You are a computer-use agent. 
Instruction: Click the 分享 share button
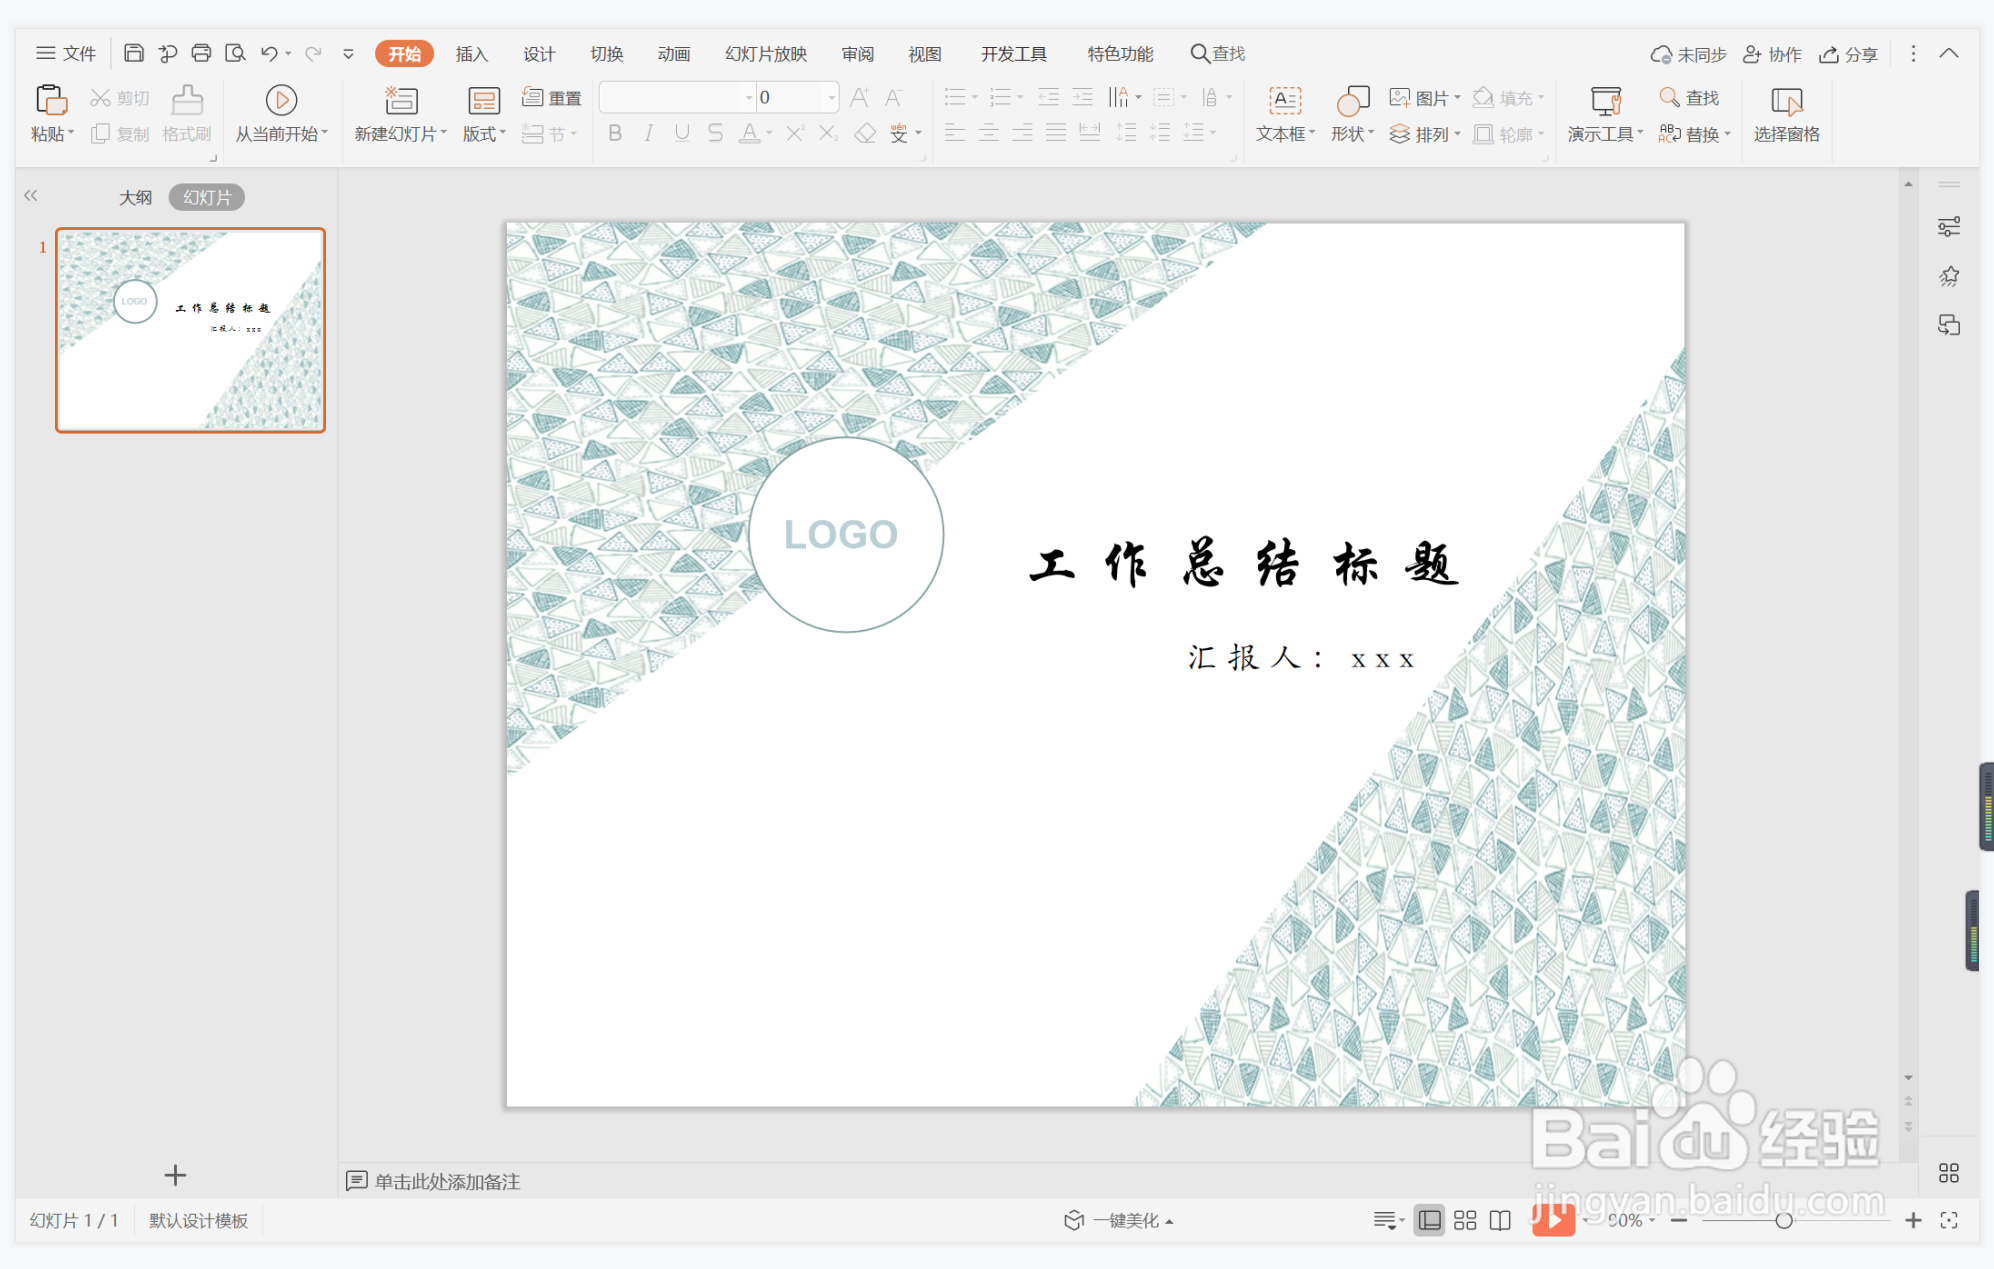[1848, 54]
